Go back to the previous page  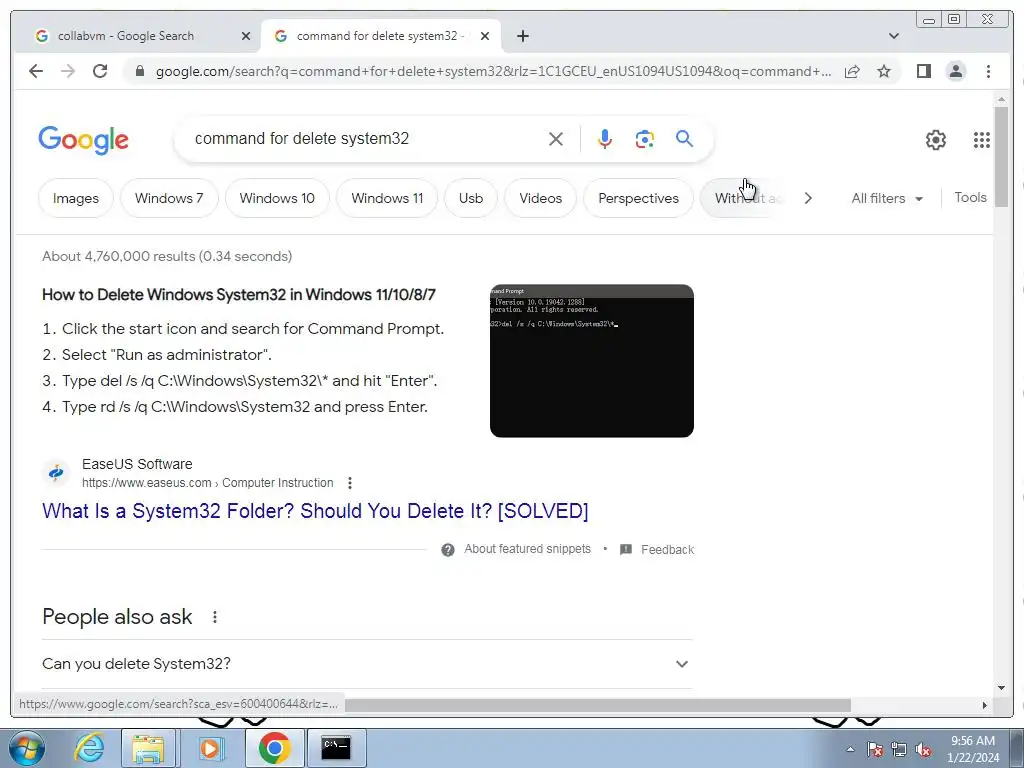(x=36, y=71)
